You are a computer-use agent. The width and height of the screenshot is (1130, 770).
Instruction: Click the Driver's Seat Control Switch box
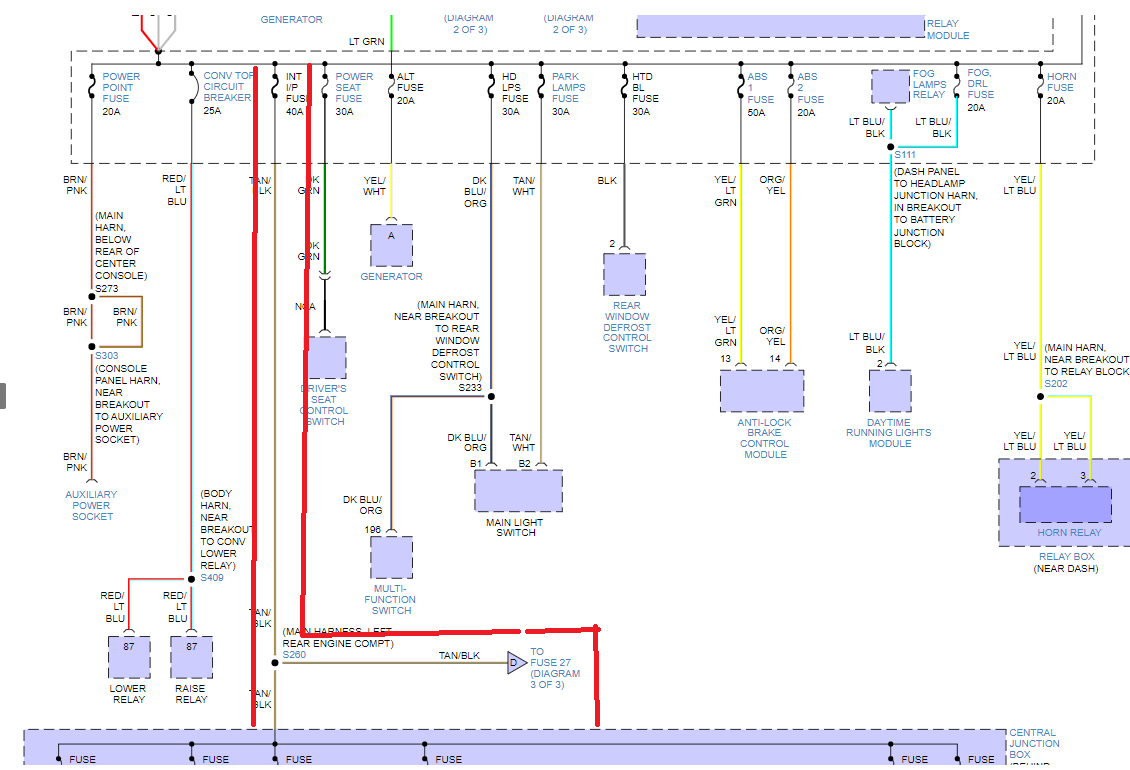coord(327,358)
